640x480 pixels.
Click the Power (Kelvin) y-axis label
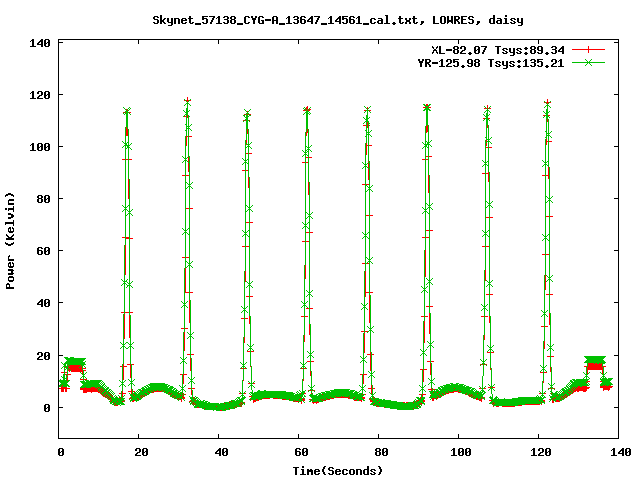11,238
